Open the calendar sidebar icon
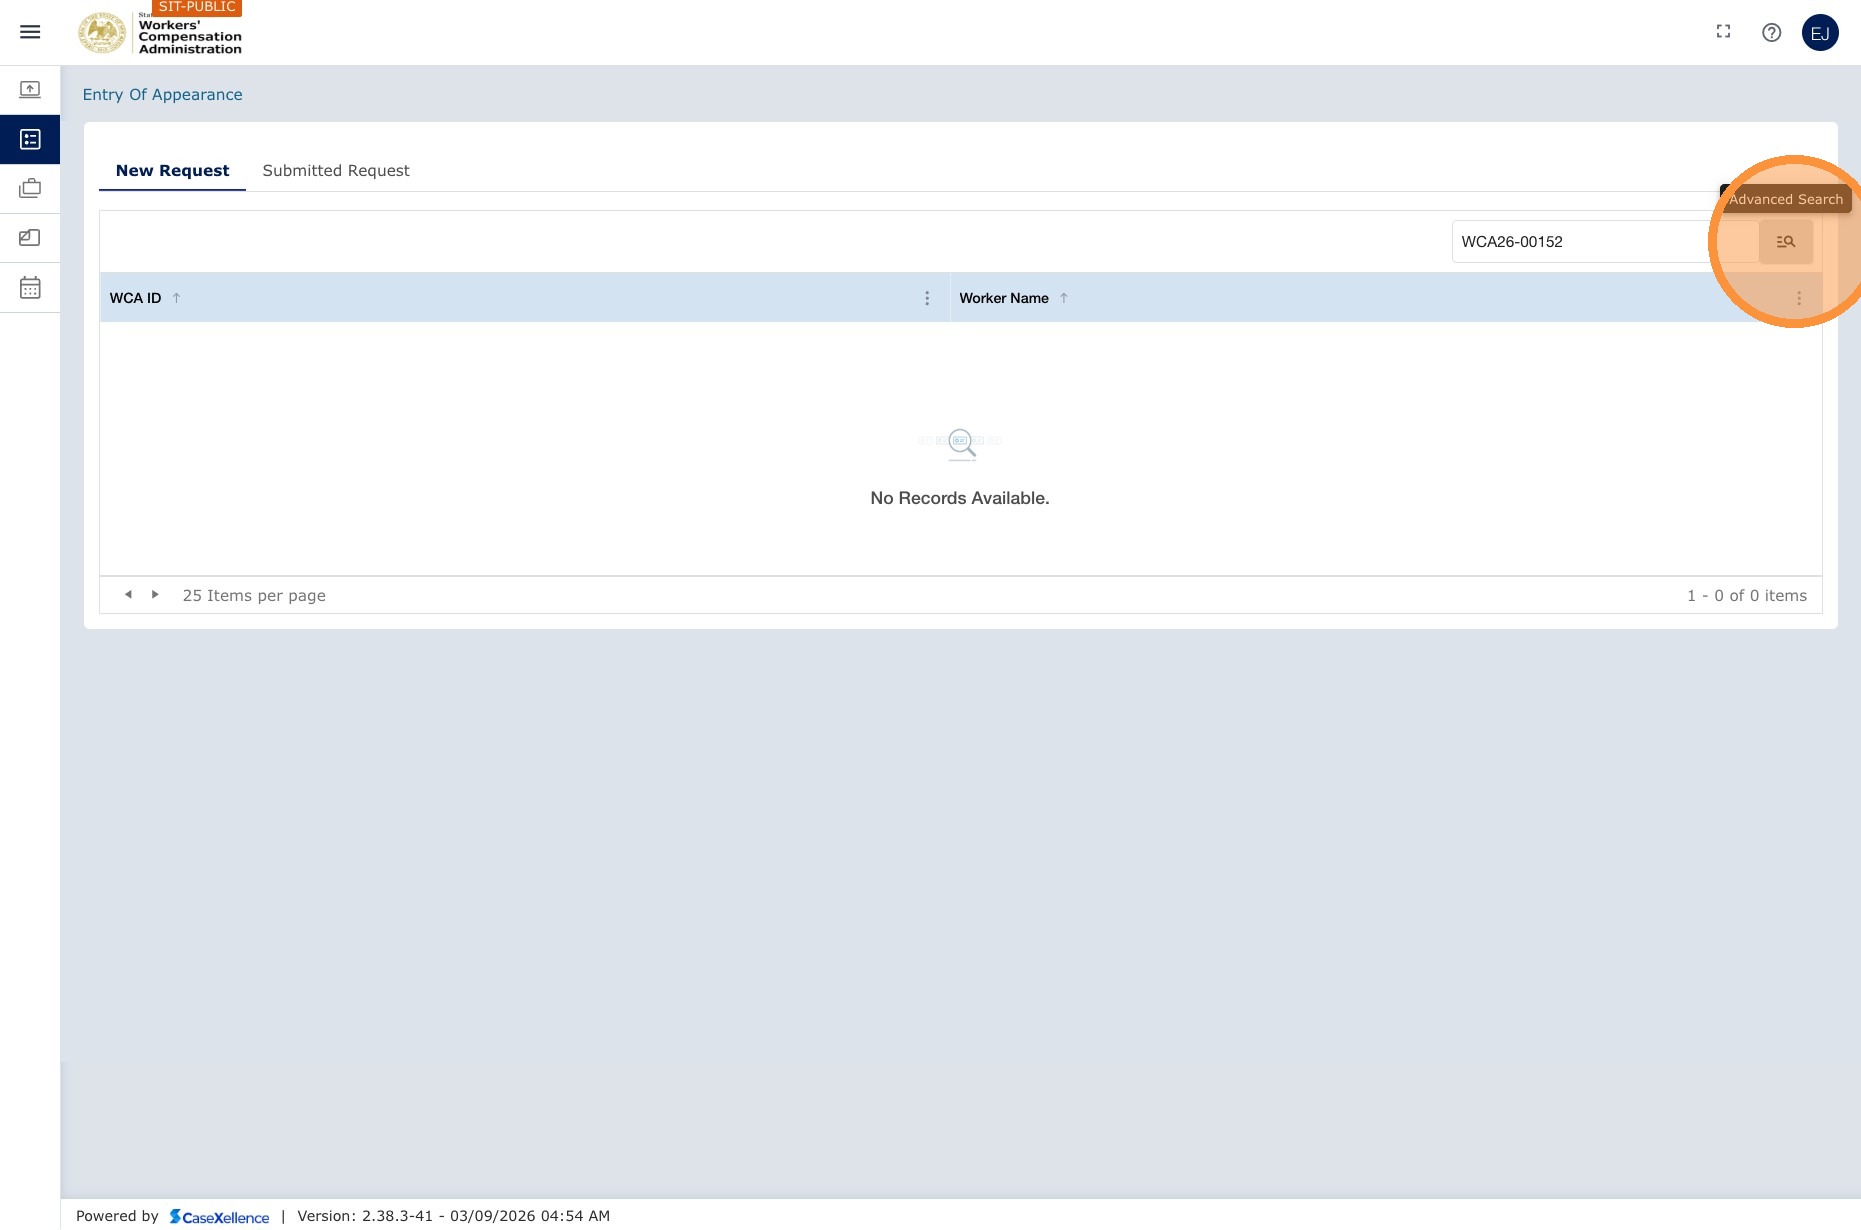The image size is (1861, 1230). tap(30, 287)
